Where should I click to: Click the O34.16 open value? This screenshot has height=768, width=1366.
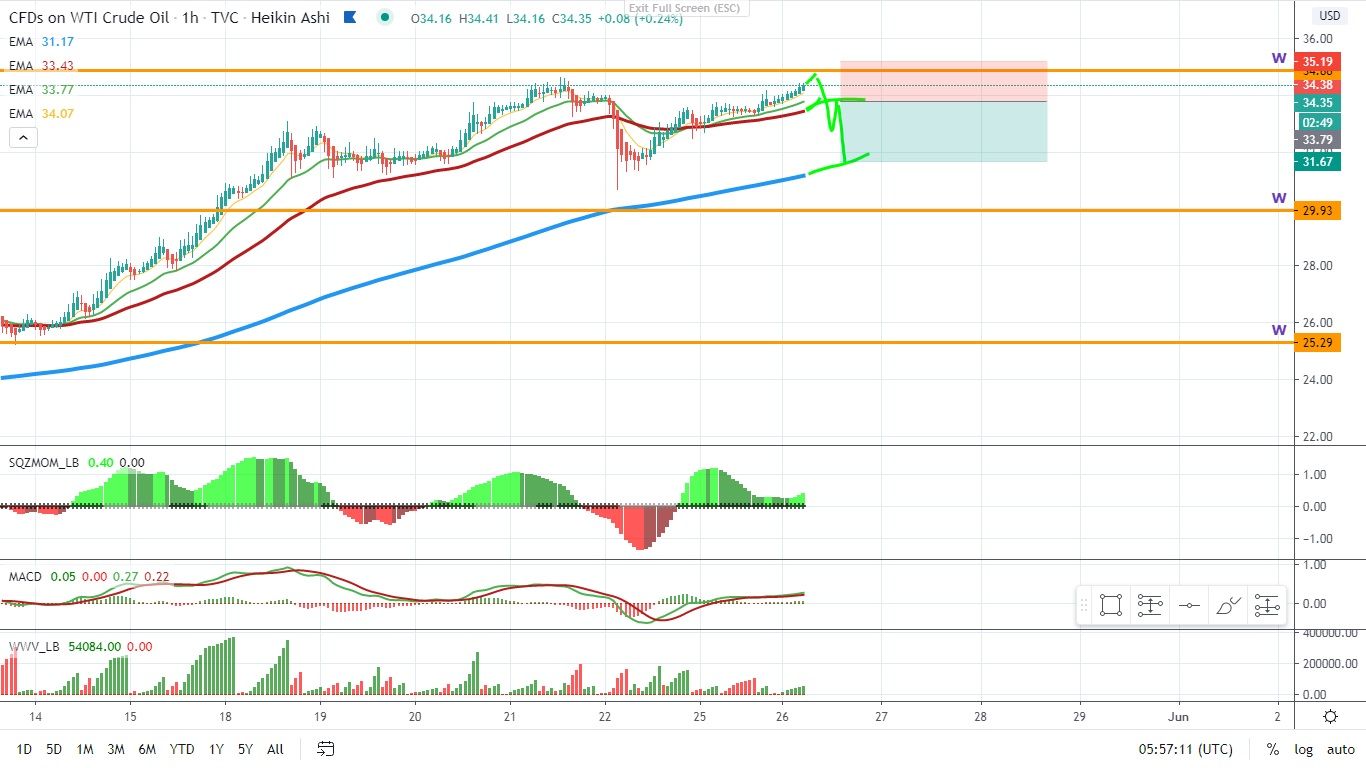[431, 18]
